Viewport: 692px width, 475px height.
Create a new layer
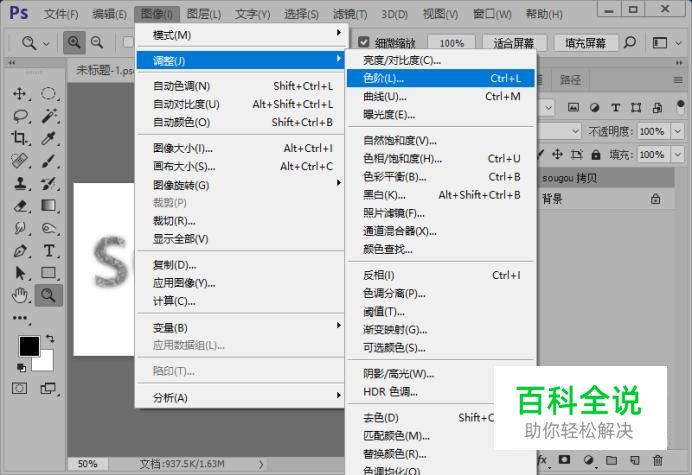point(635,460)
